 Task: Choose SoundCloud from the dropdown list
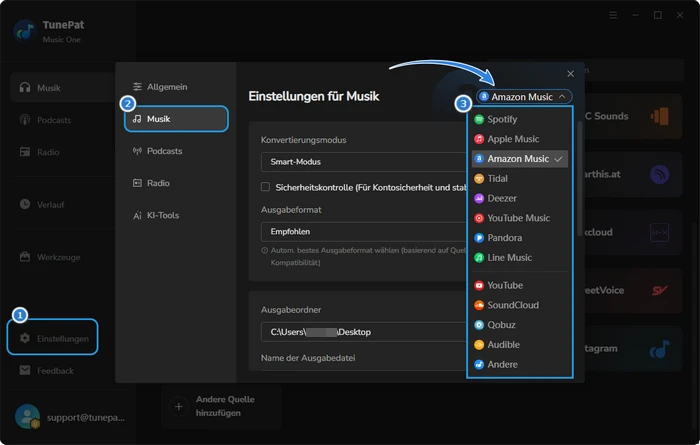coord(520,305)
